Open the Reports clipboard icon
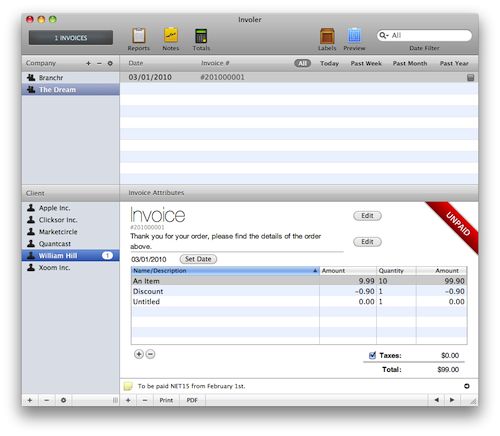 pyautogui.click(x=139, y=36)
